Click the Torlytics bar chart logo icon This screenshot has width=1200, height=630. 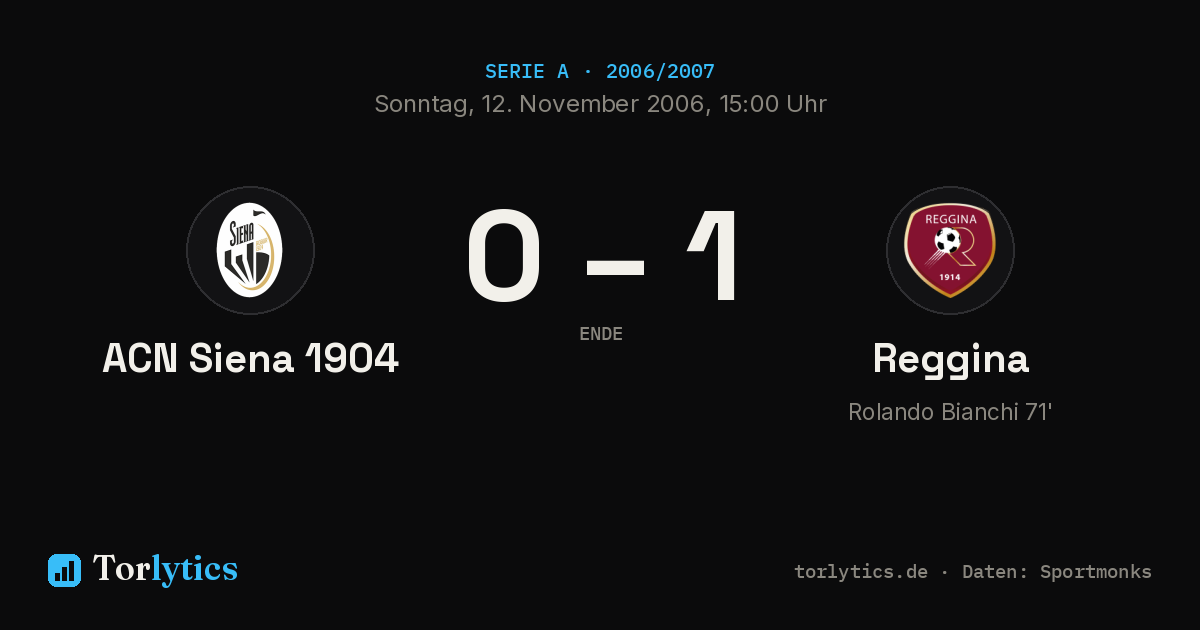[x=64, y=570]
